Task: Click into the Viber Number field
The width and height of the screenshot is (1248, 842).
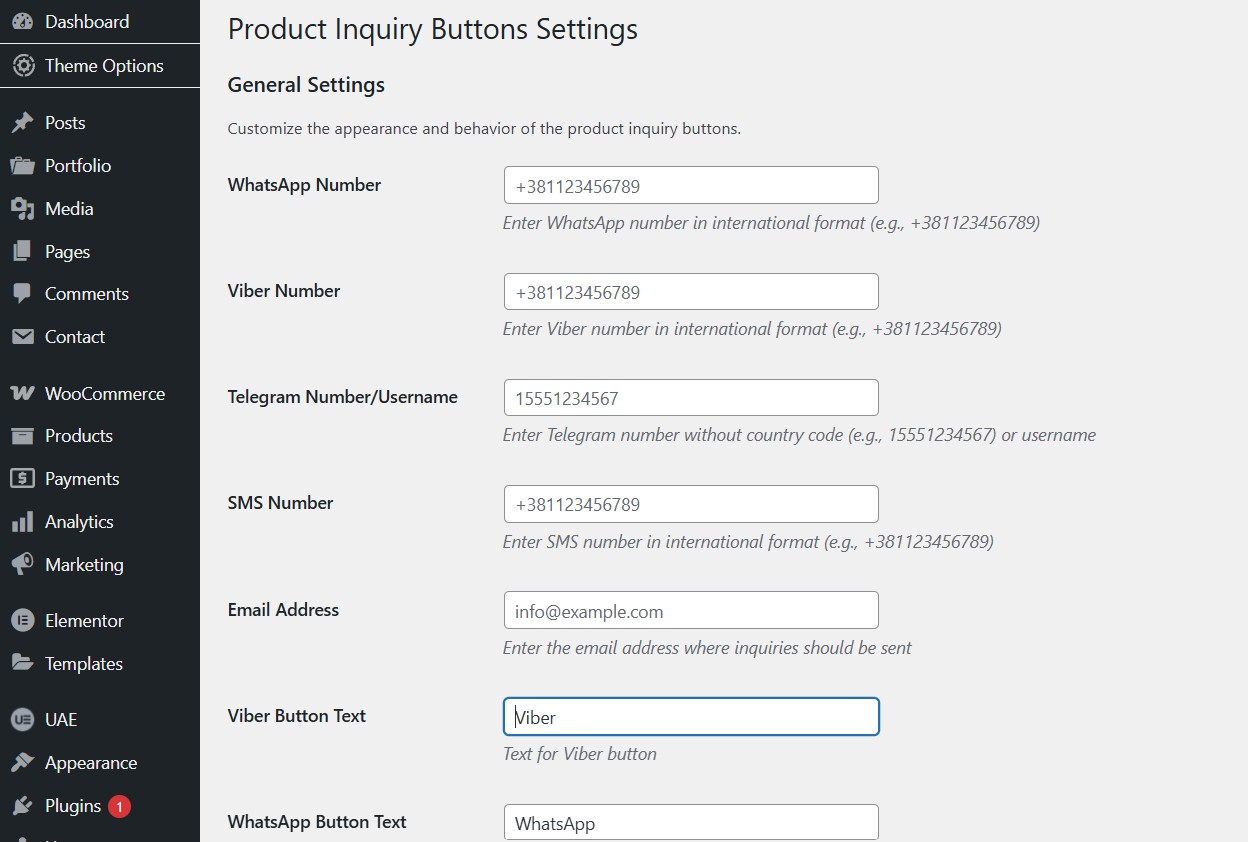Action: click(691, 292)
